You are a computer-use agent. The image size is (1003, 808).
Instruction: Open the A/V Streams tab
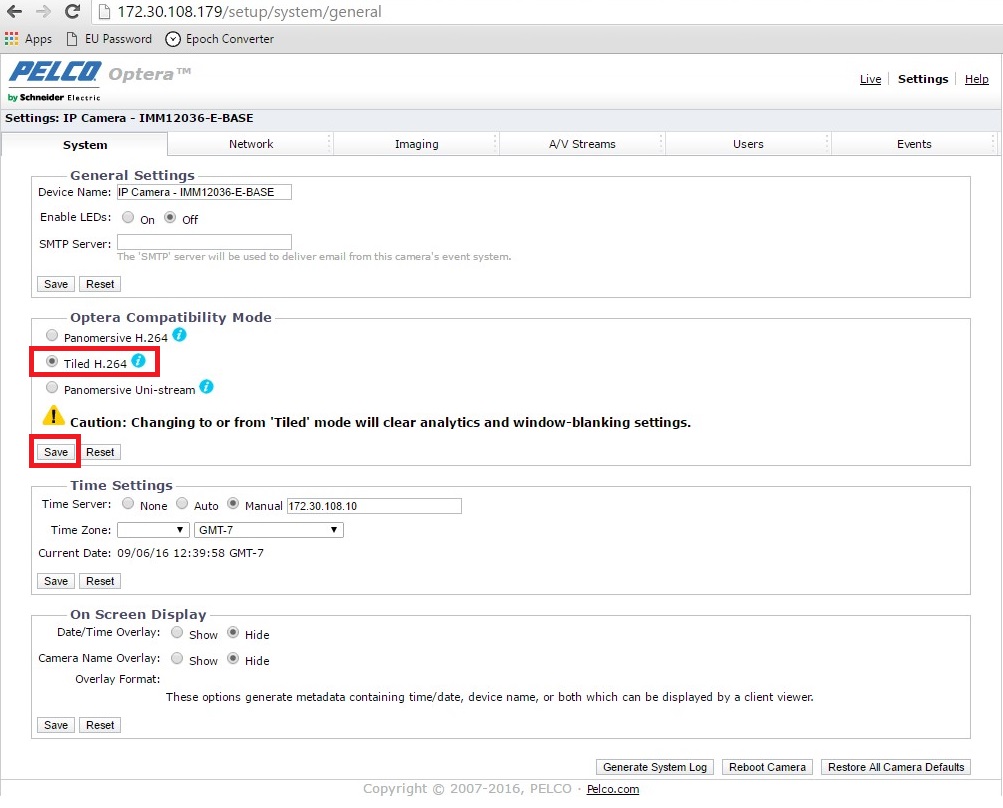(582, 144)
